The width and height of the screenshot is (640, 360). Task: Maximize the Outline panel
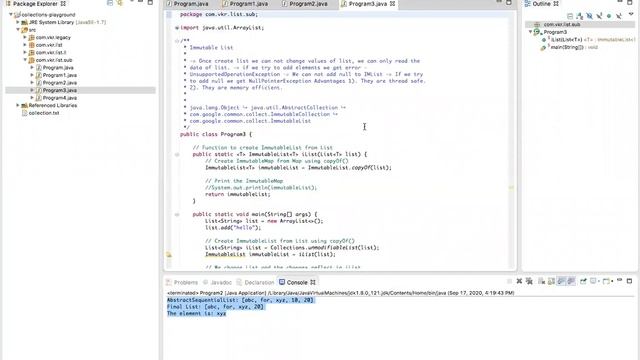coord(630,3)
